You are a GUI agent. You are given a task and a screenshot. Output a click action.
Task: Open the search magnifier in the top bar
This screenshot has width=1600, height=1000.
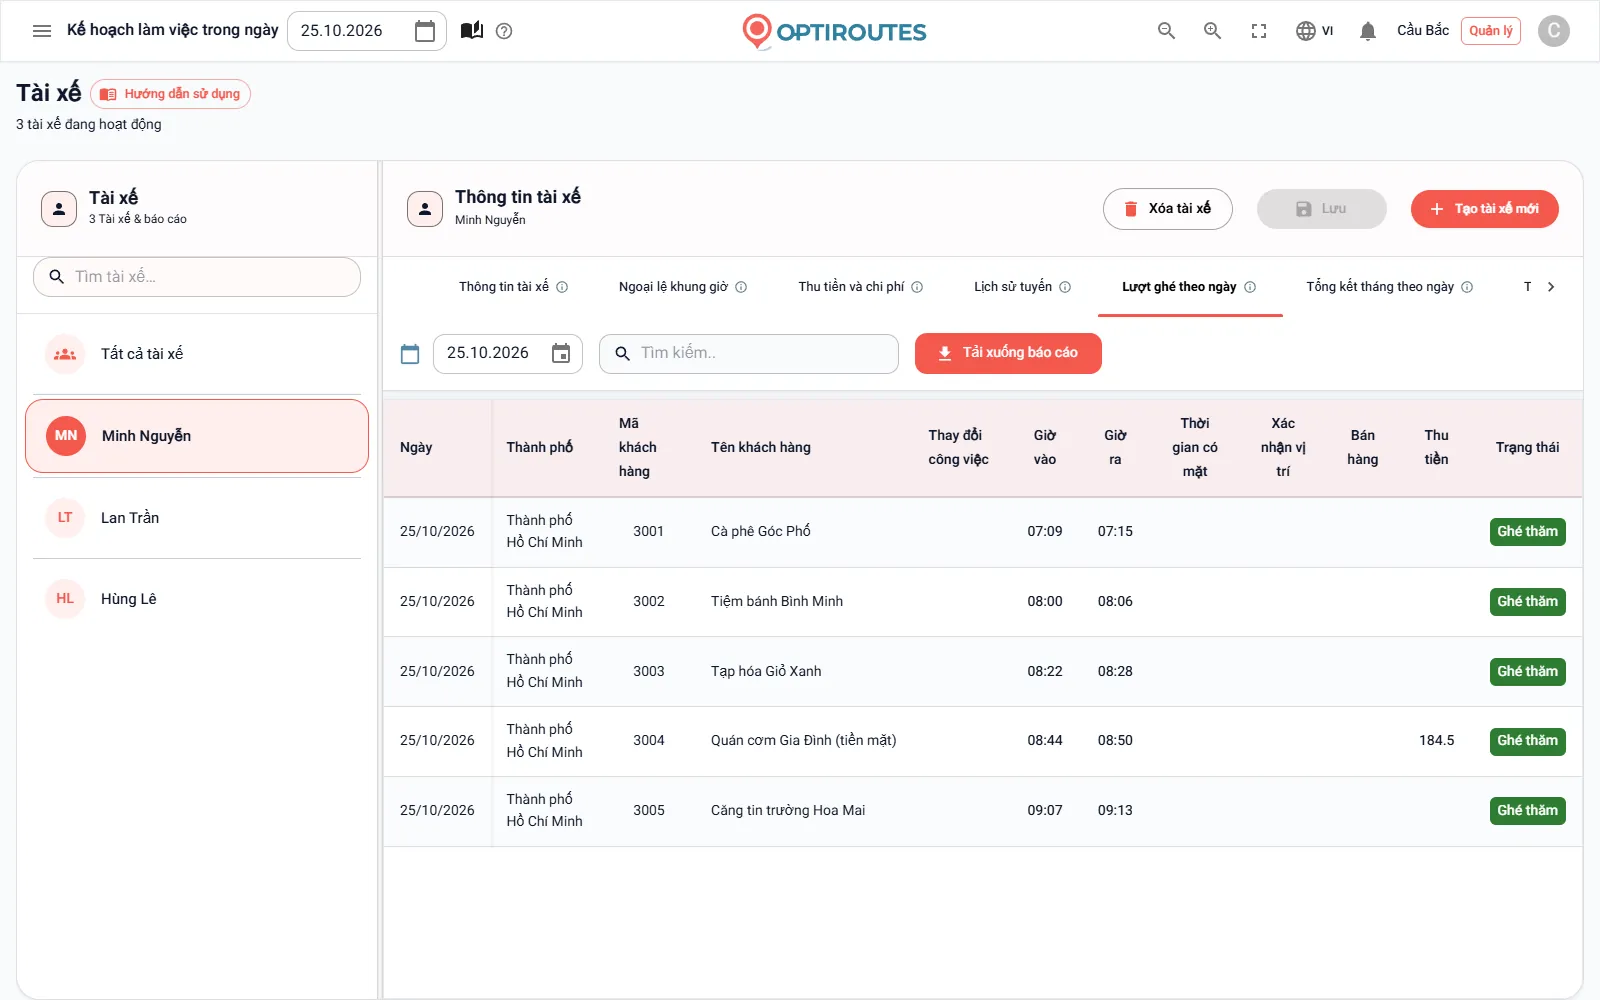(x=1166, y=31)
